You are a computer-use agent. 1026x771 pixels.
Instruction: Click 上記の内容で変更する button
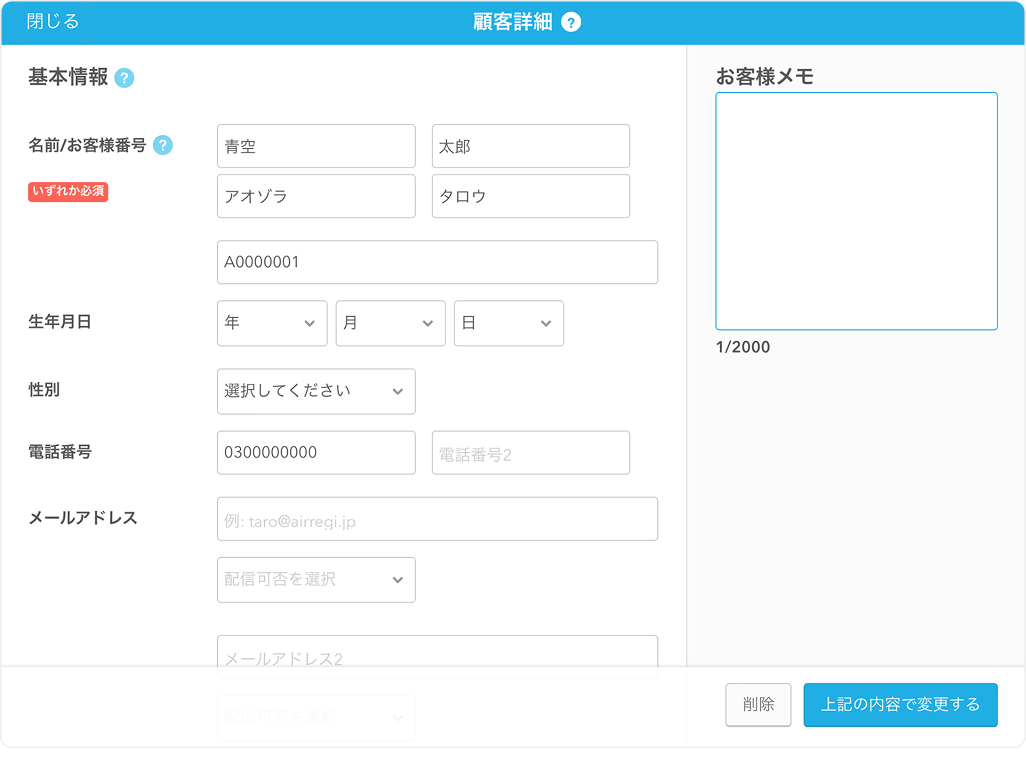900,704
